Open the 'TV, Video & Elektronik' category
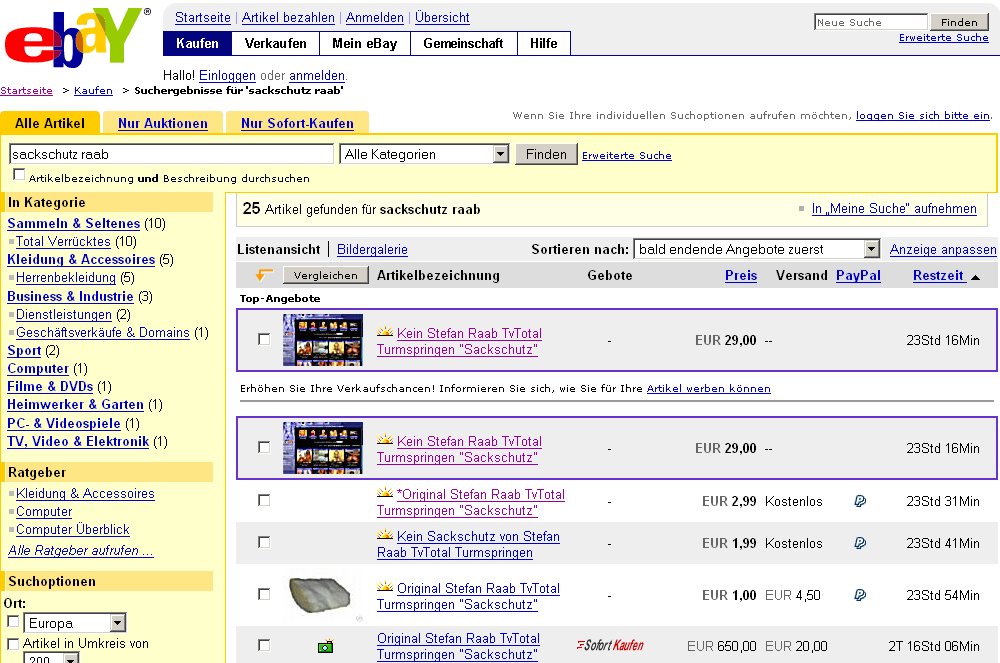Image resolution: width=1000 pixels, height=663 pixels. (78, 441)
